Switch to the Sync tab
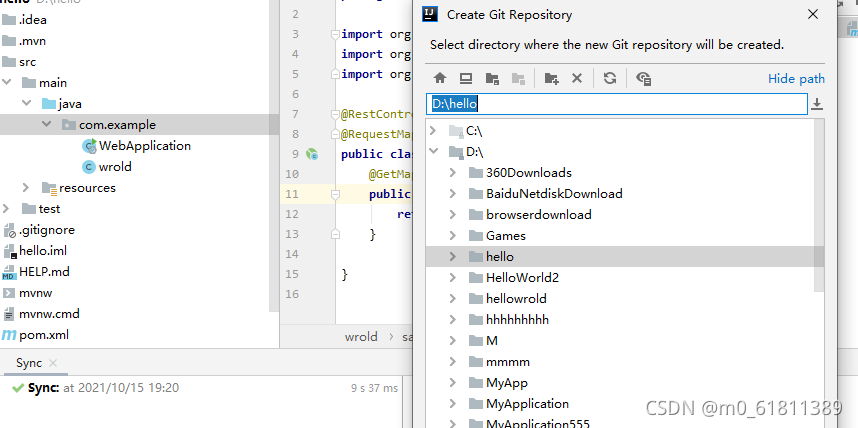Image resolution: width=858 pixels, height=428 pixels. (x=28, y=363)
